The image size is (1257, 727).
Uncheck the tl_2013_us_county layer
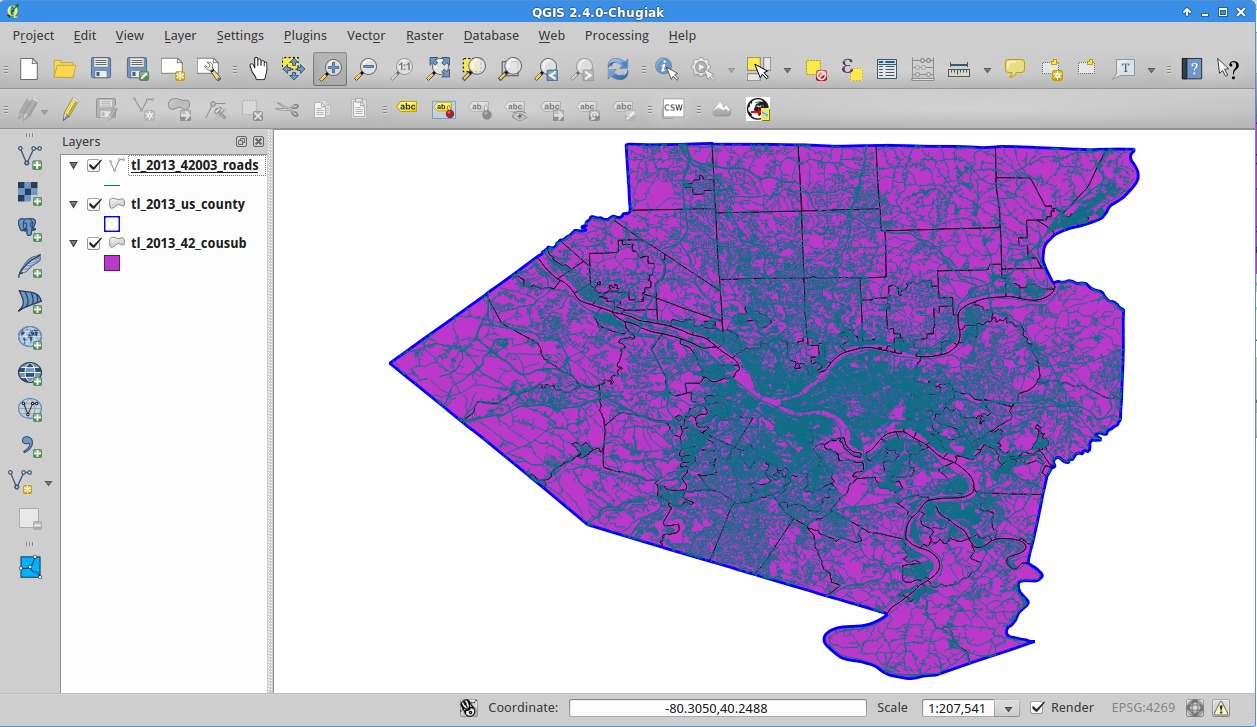tap(95, 204)
